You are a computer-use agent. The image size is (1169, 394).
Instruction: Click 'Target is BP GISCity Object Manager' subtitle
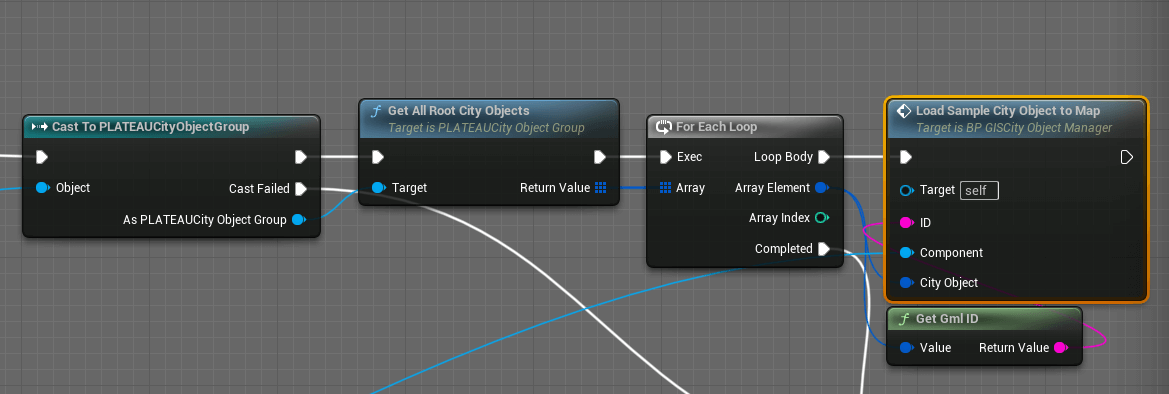(x=1014, y=128)
